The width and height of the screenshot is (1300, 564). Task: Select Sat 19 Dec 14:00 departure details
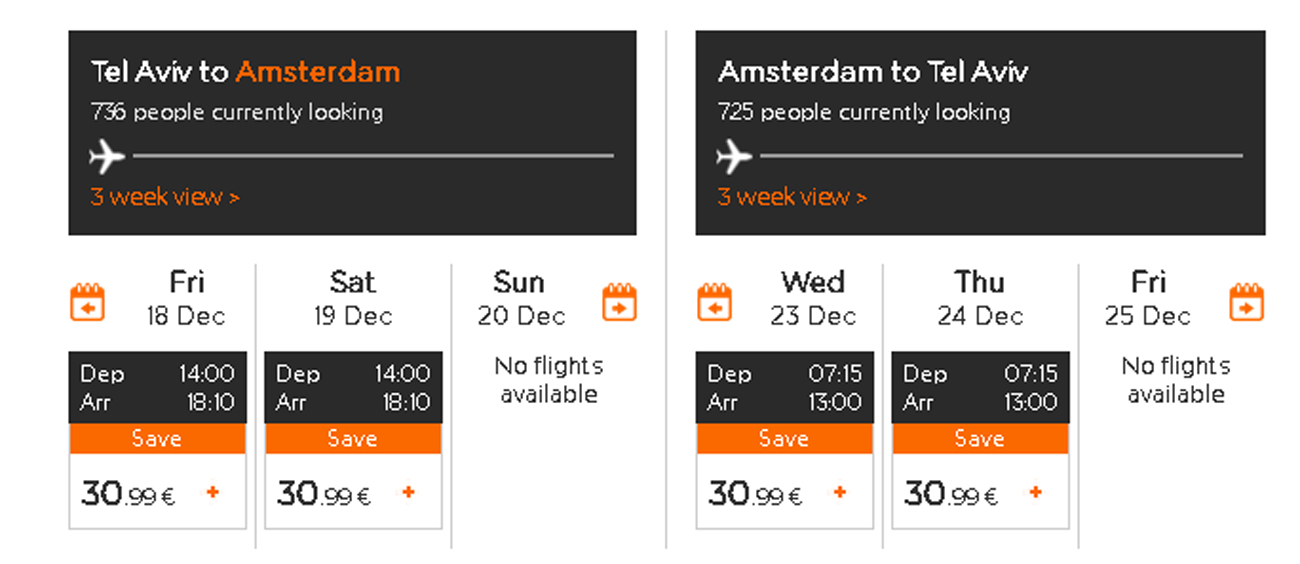[x=353, y=388]
